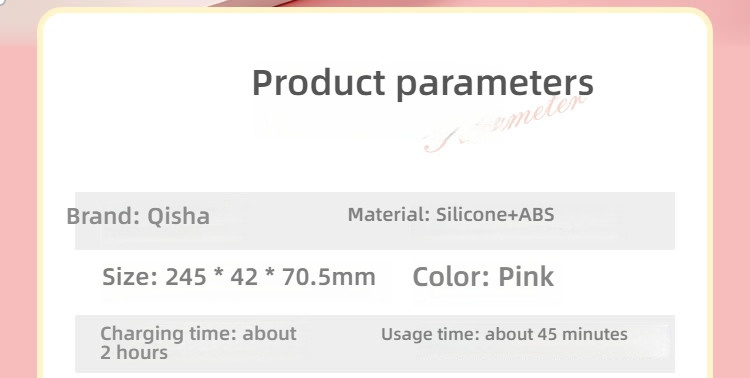Click the pink margin right of the card
Screen dimensions: 750x378
[x=732, y=215]
